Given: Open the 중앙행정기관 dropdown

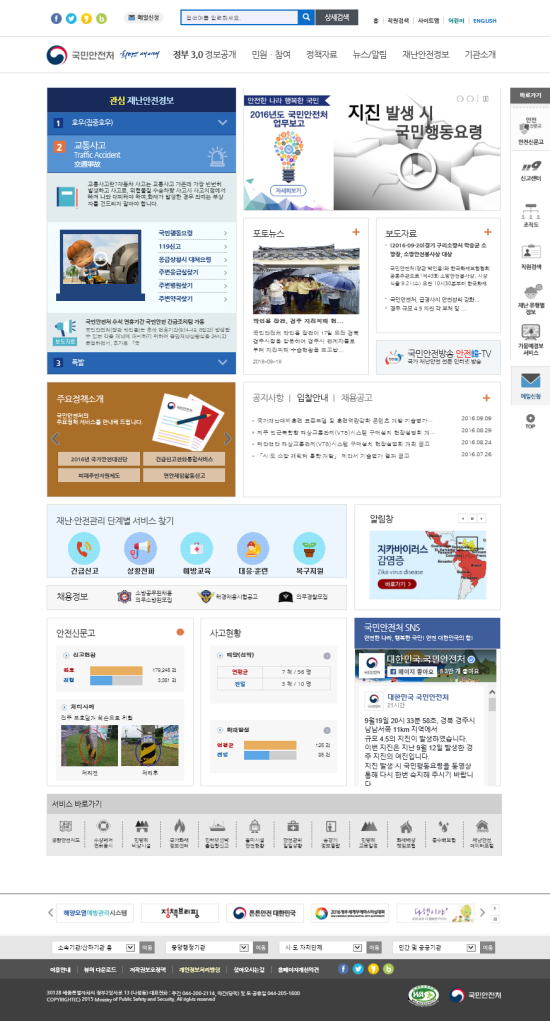Looking at the screenshot, I should [x=207, y=947].
